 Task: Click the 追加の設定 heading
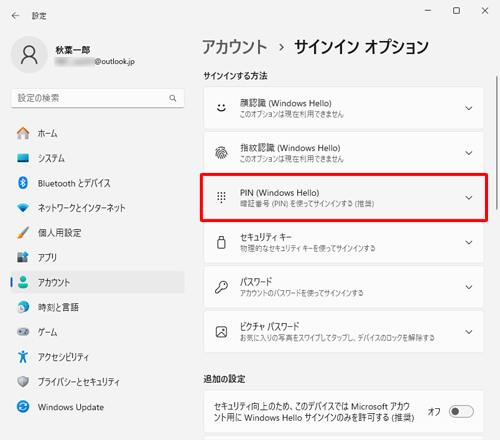coord(224,379)
